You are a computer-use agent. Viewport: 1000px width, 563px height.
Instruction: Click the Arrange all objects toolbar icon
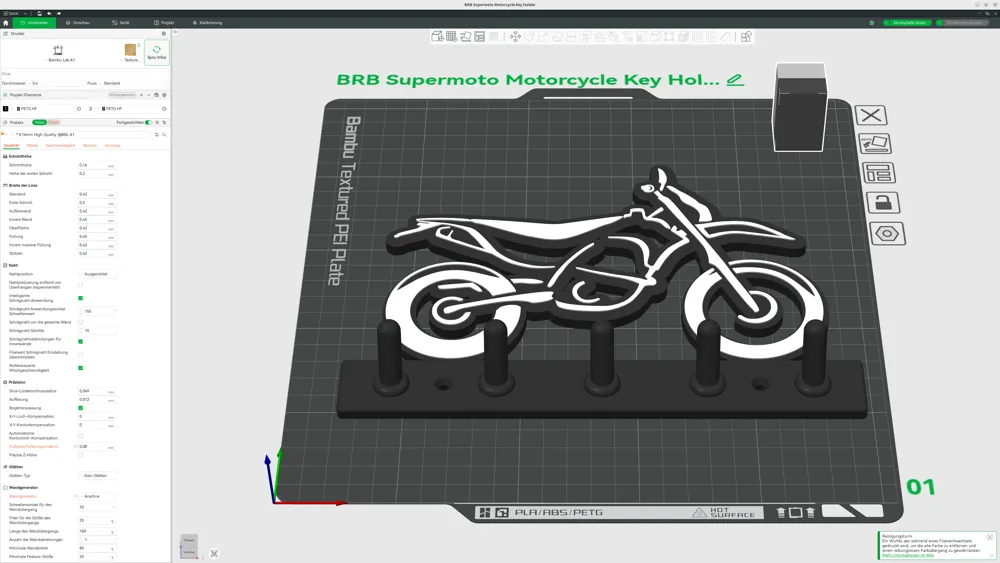tap(480, 37)
